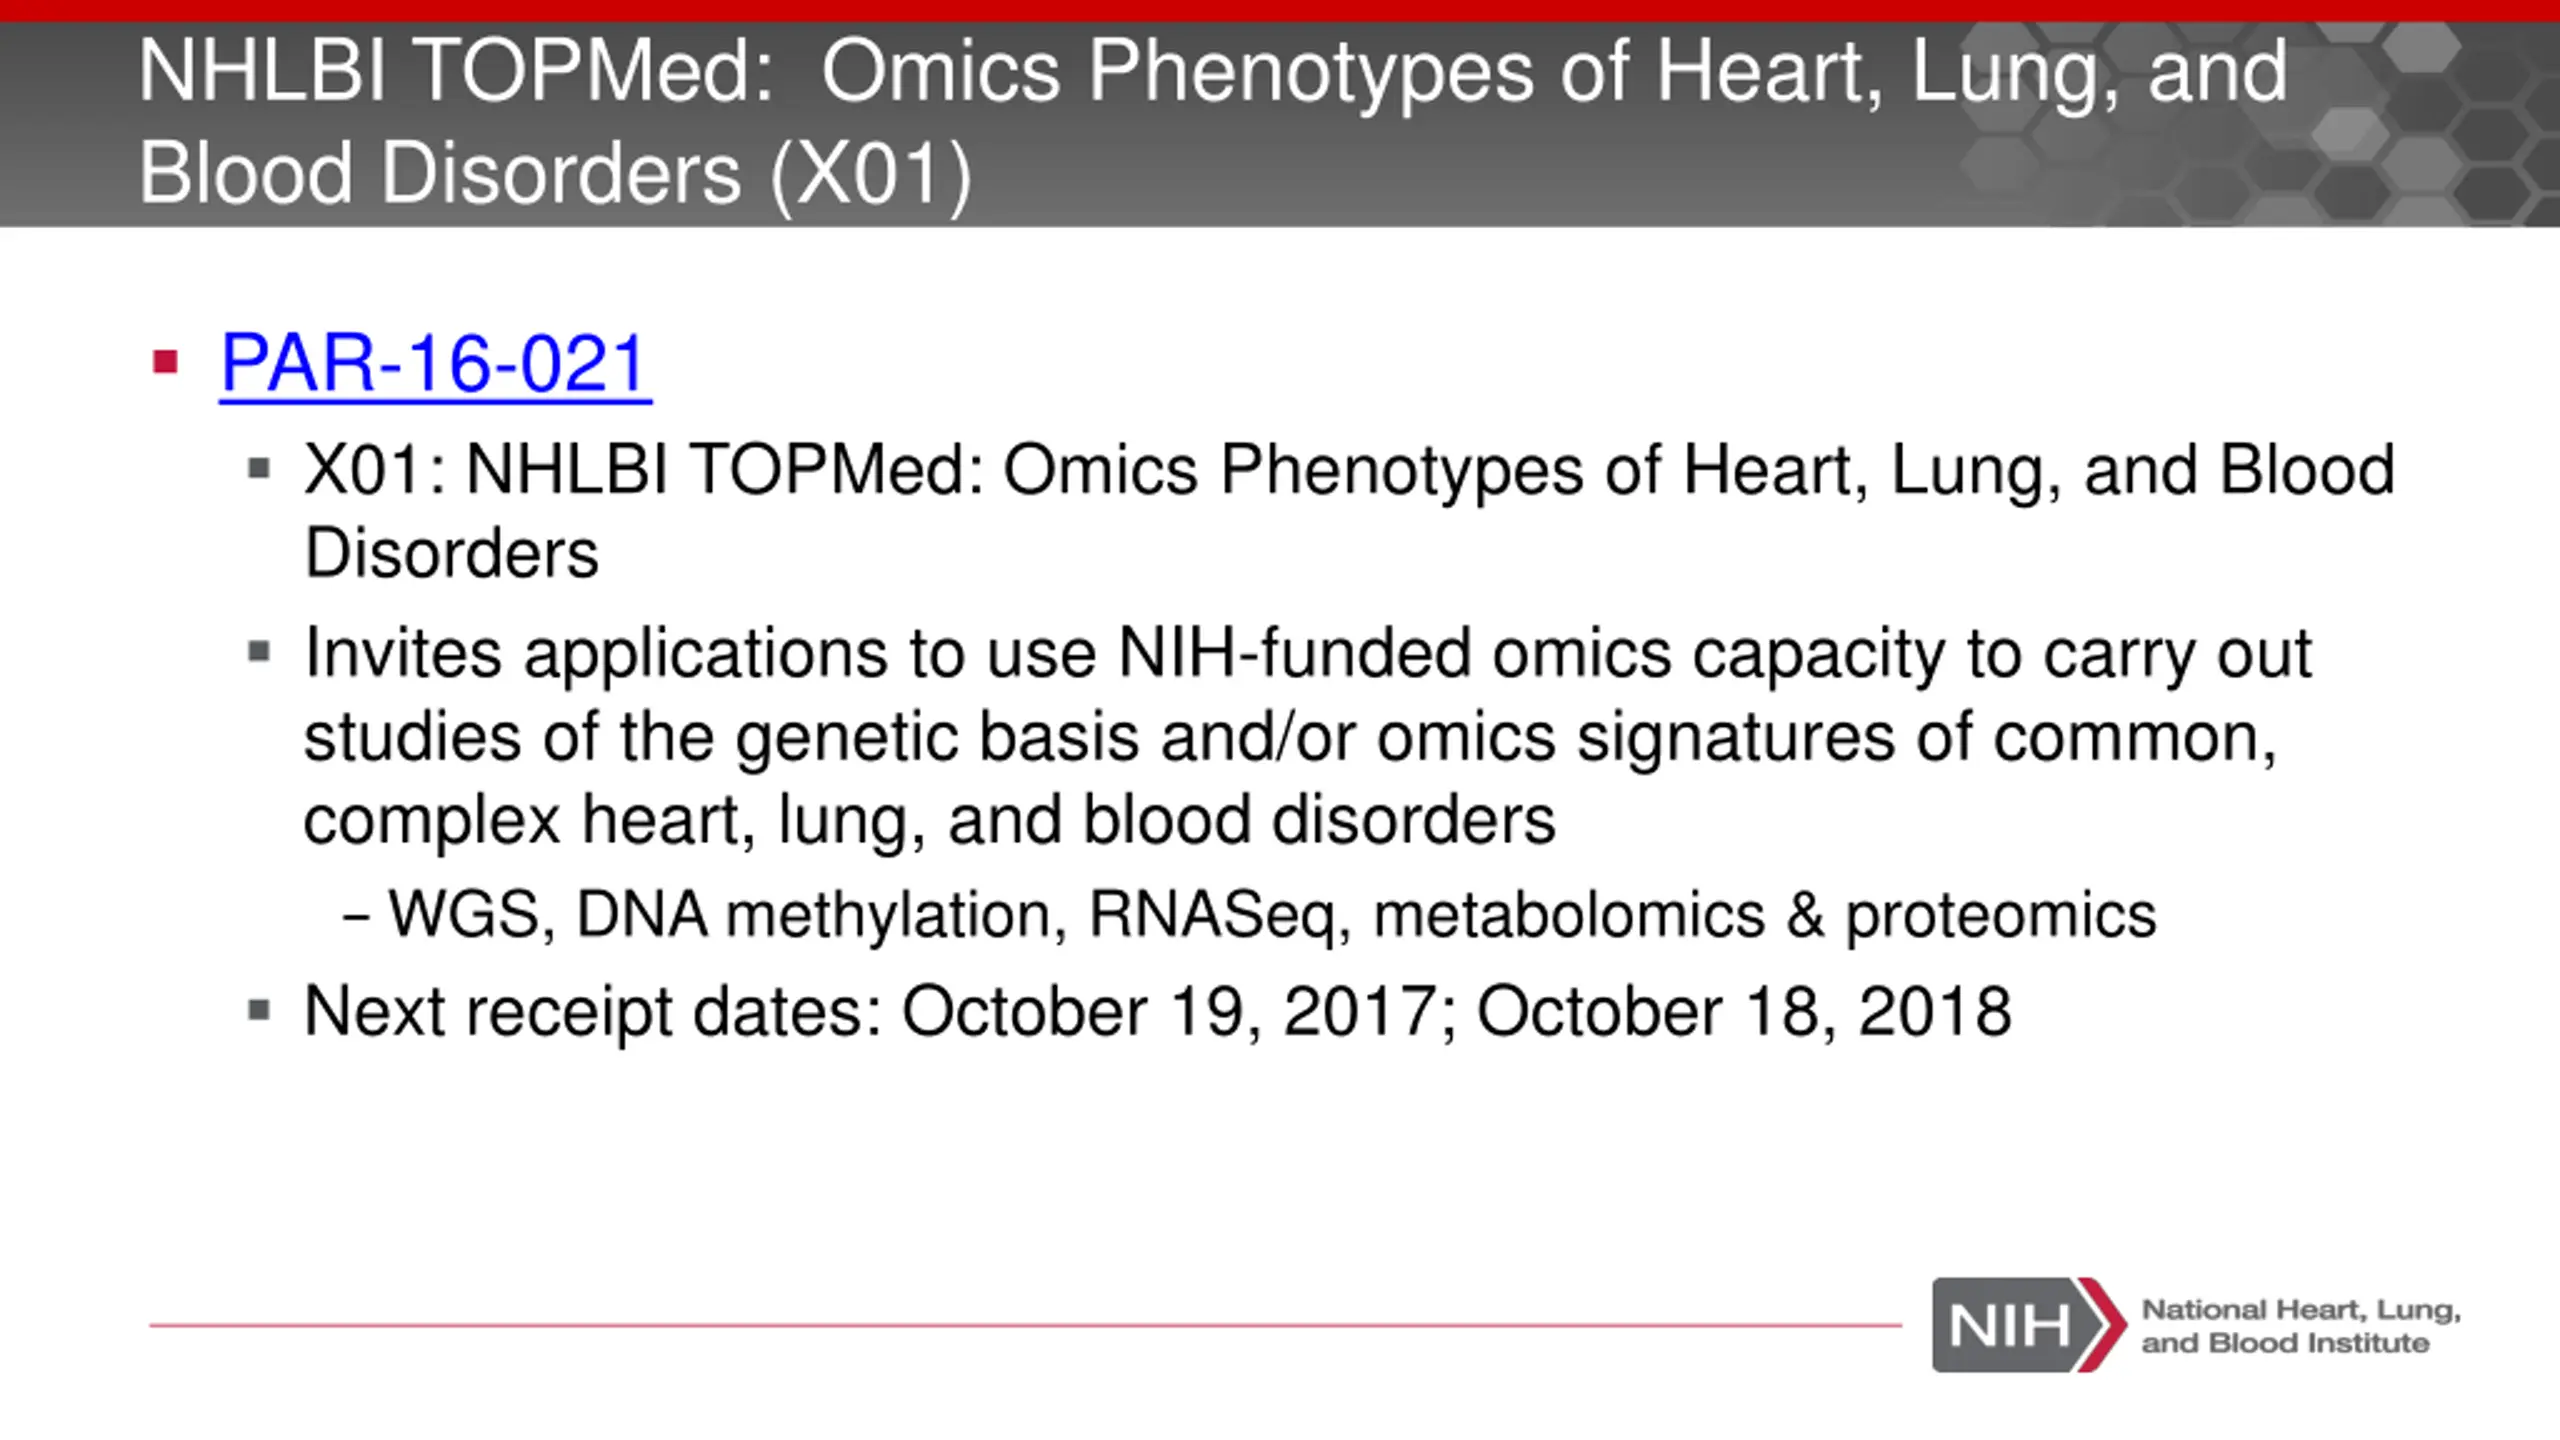The image size is (2560, 1440).
Task: Click the dash before WGS sub-item
Action: (x=356, y=916)
